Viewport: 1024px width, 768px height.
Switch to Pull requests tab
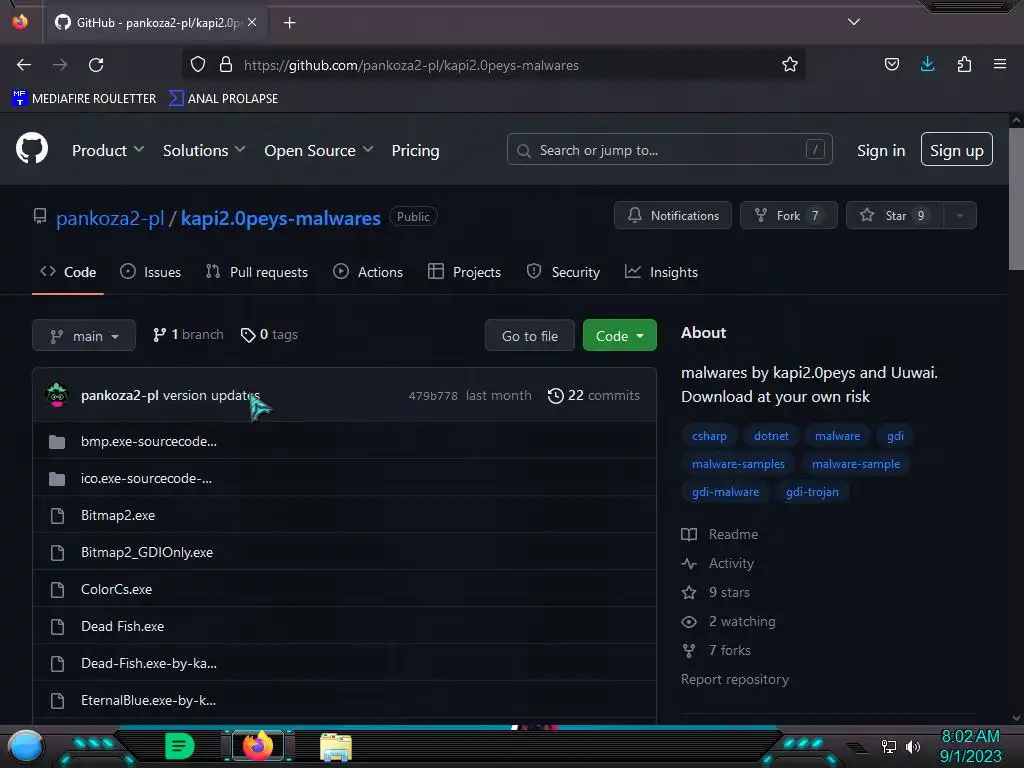[257, 272]
